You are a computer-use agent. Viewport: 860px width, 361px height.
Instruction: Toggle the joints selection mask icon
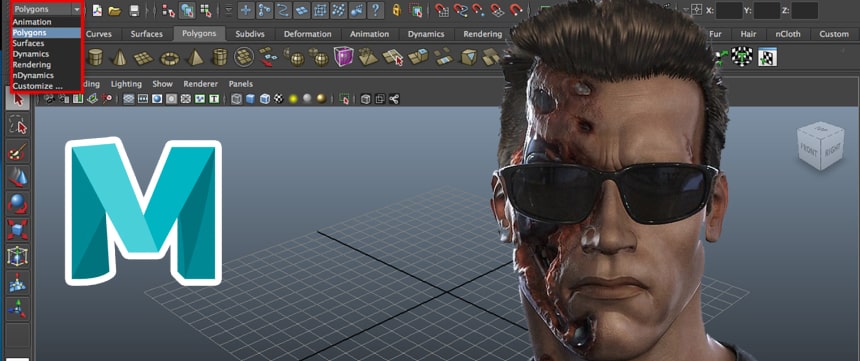pyautogui.click(x=265, y=10)
